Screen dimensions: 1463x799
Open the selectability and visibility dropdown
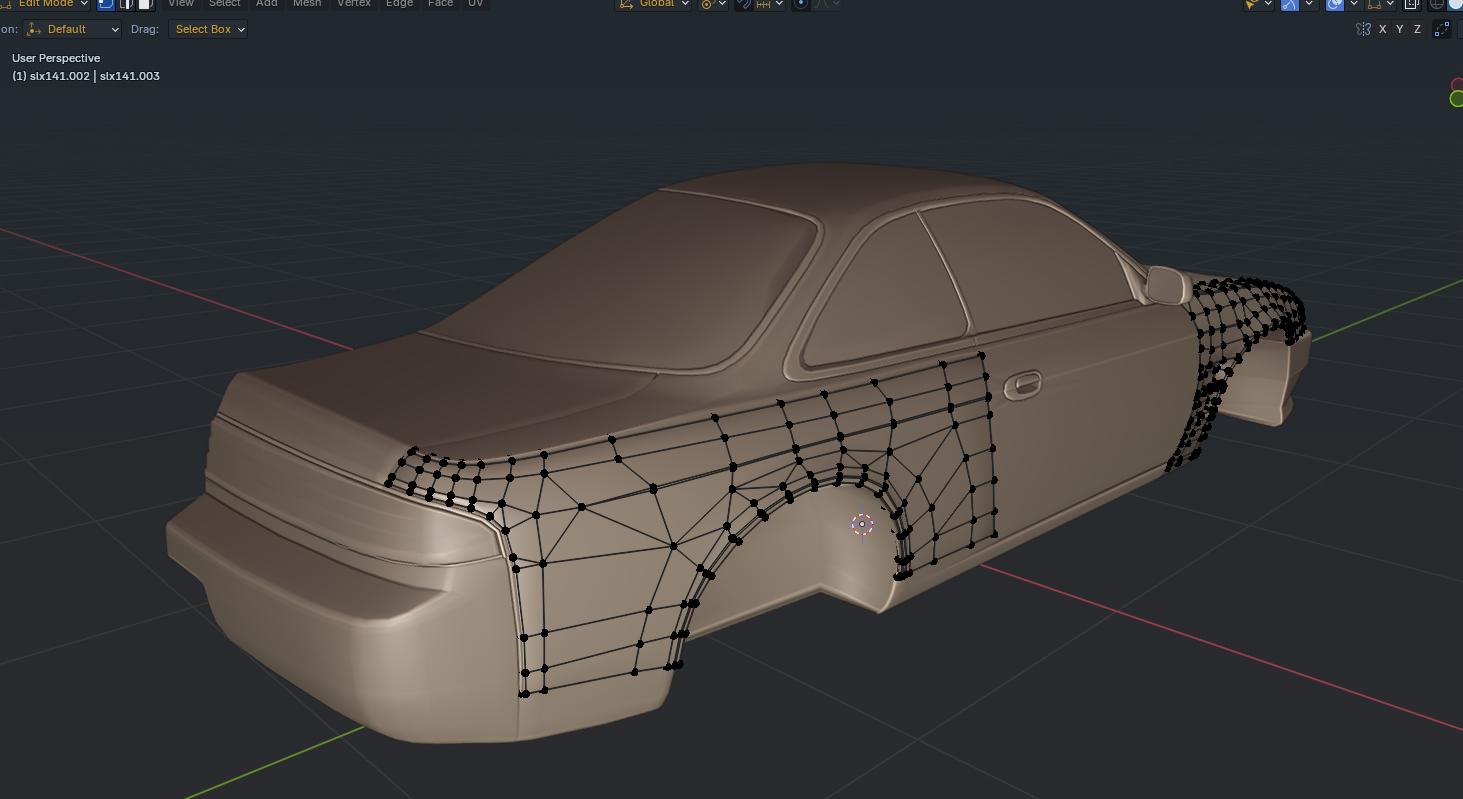click(x=1259, y=4)
